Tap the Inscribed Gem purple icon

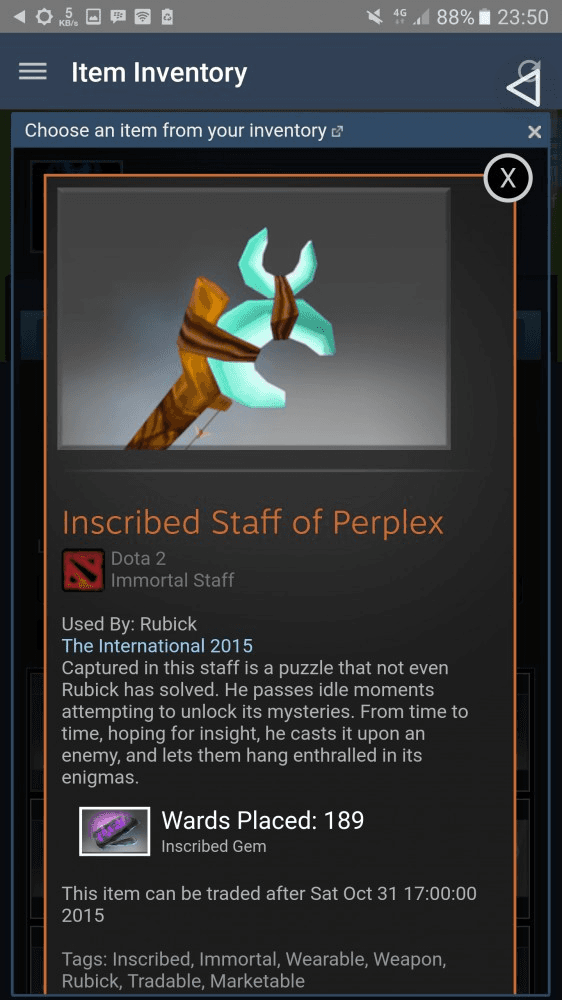[115, 831]
